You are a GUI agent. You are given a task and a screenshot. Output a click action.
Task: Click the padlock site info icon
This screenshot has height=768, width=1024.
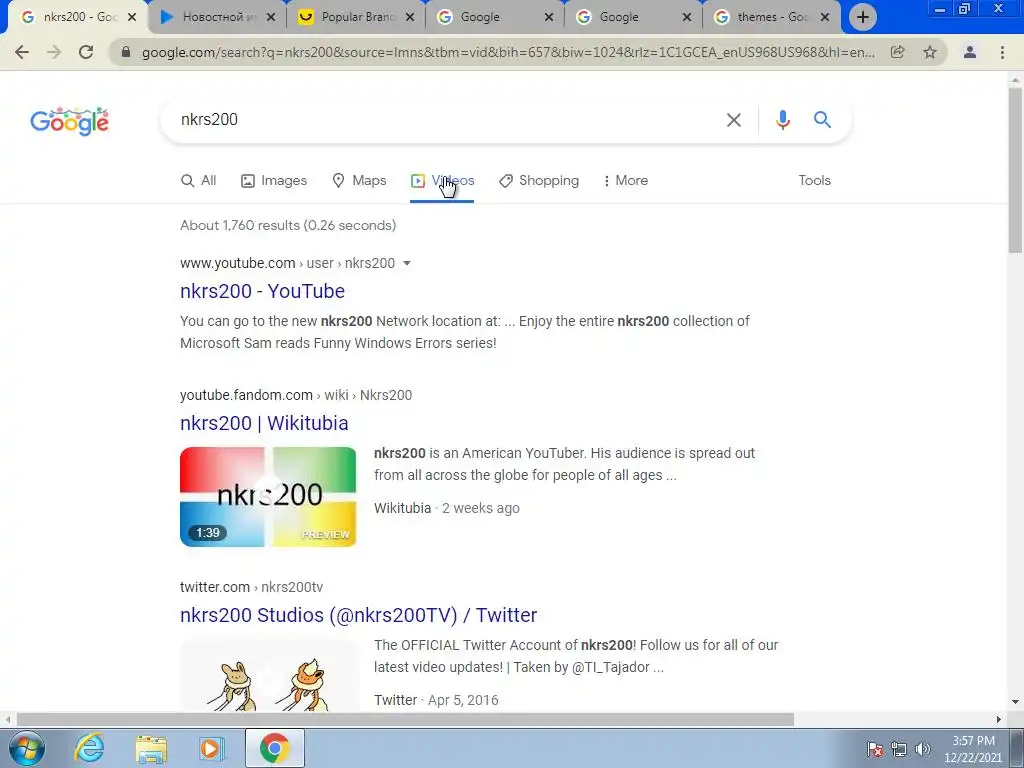[126, 52]
